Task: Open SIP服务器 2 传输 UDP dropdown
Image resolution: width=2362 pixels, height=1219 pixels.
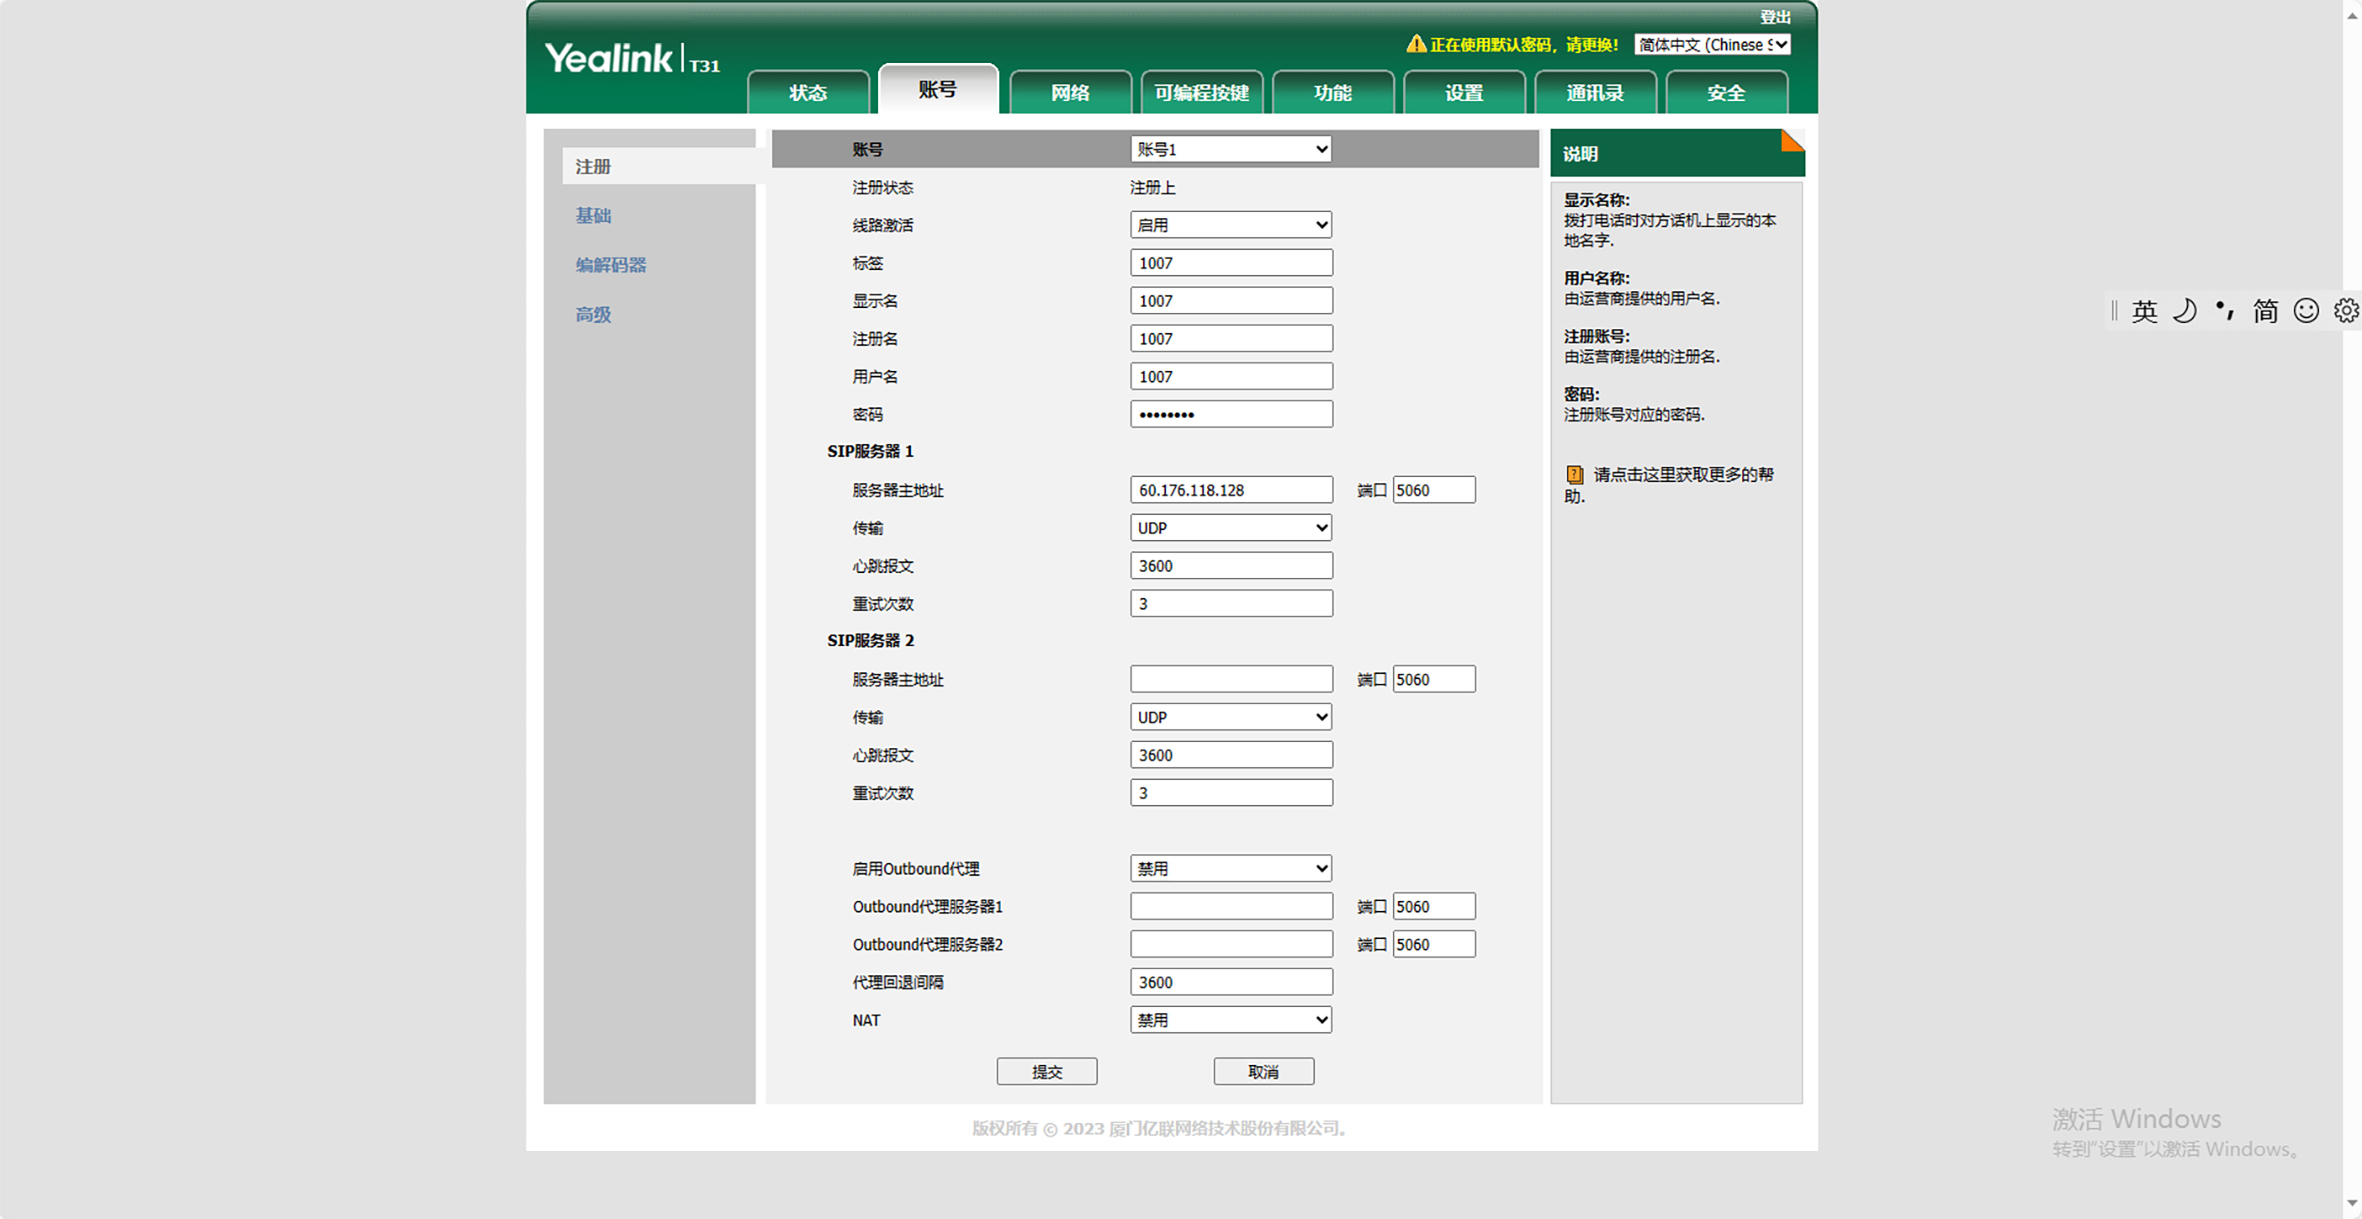Action: [1231, 717]
